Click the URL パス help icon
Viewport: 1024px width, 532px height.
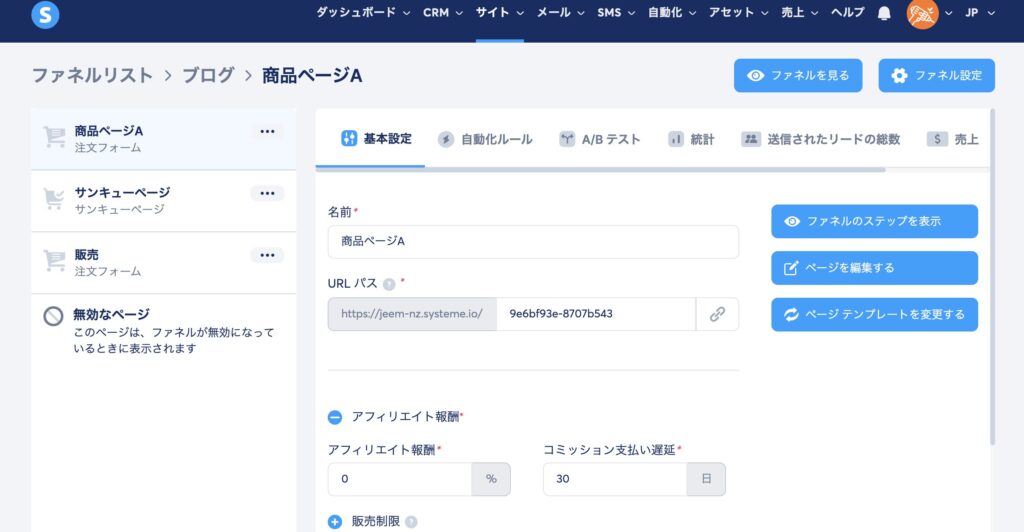[x=389, y=284]
